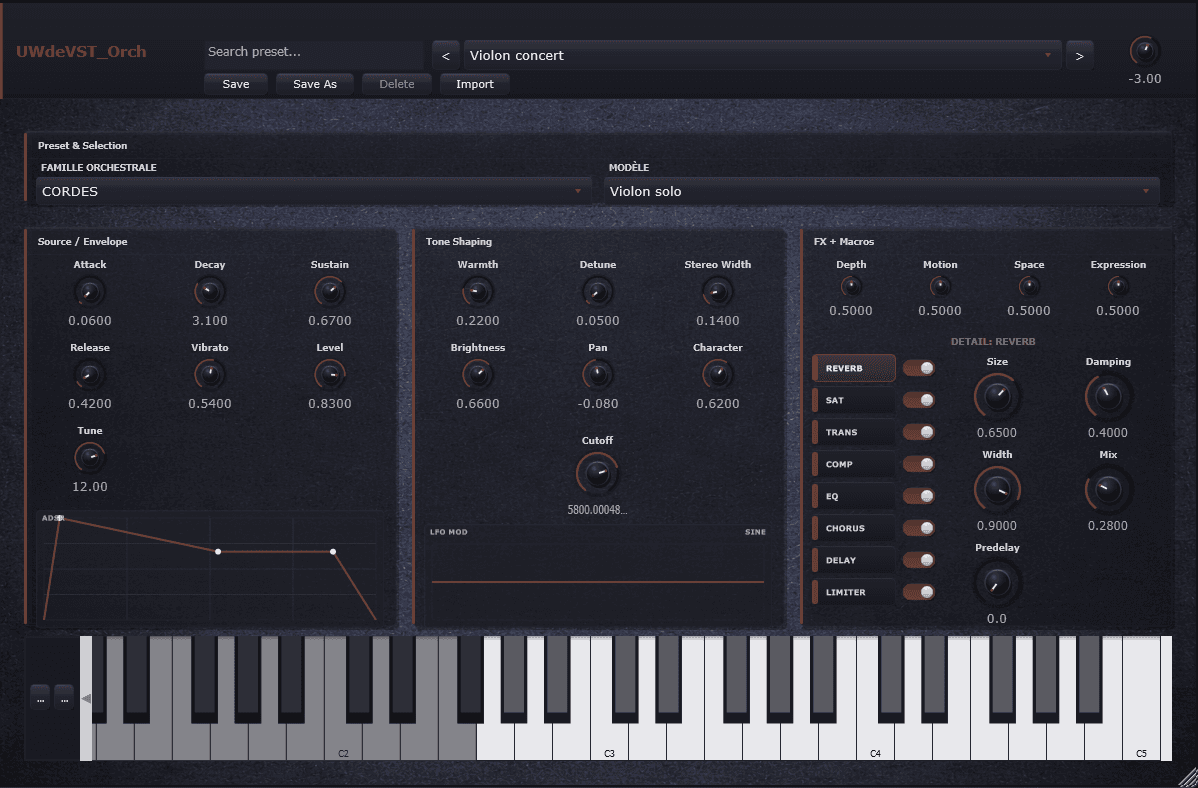Click the Cutoff knob in Tone Shaping
This screenshot has height=788, width=1198.
[597, 473]
